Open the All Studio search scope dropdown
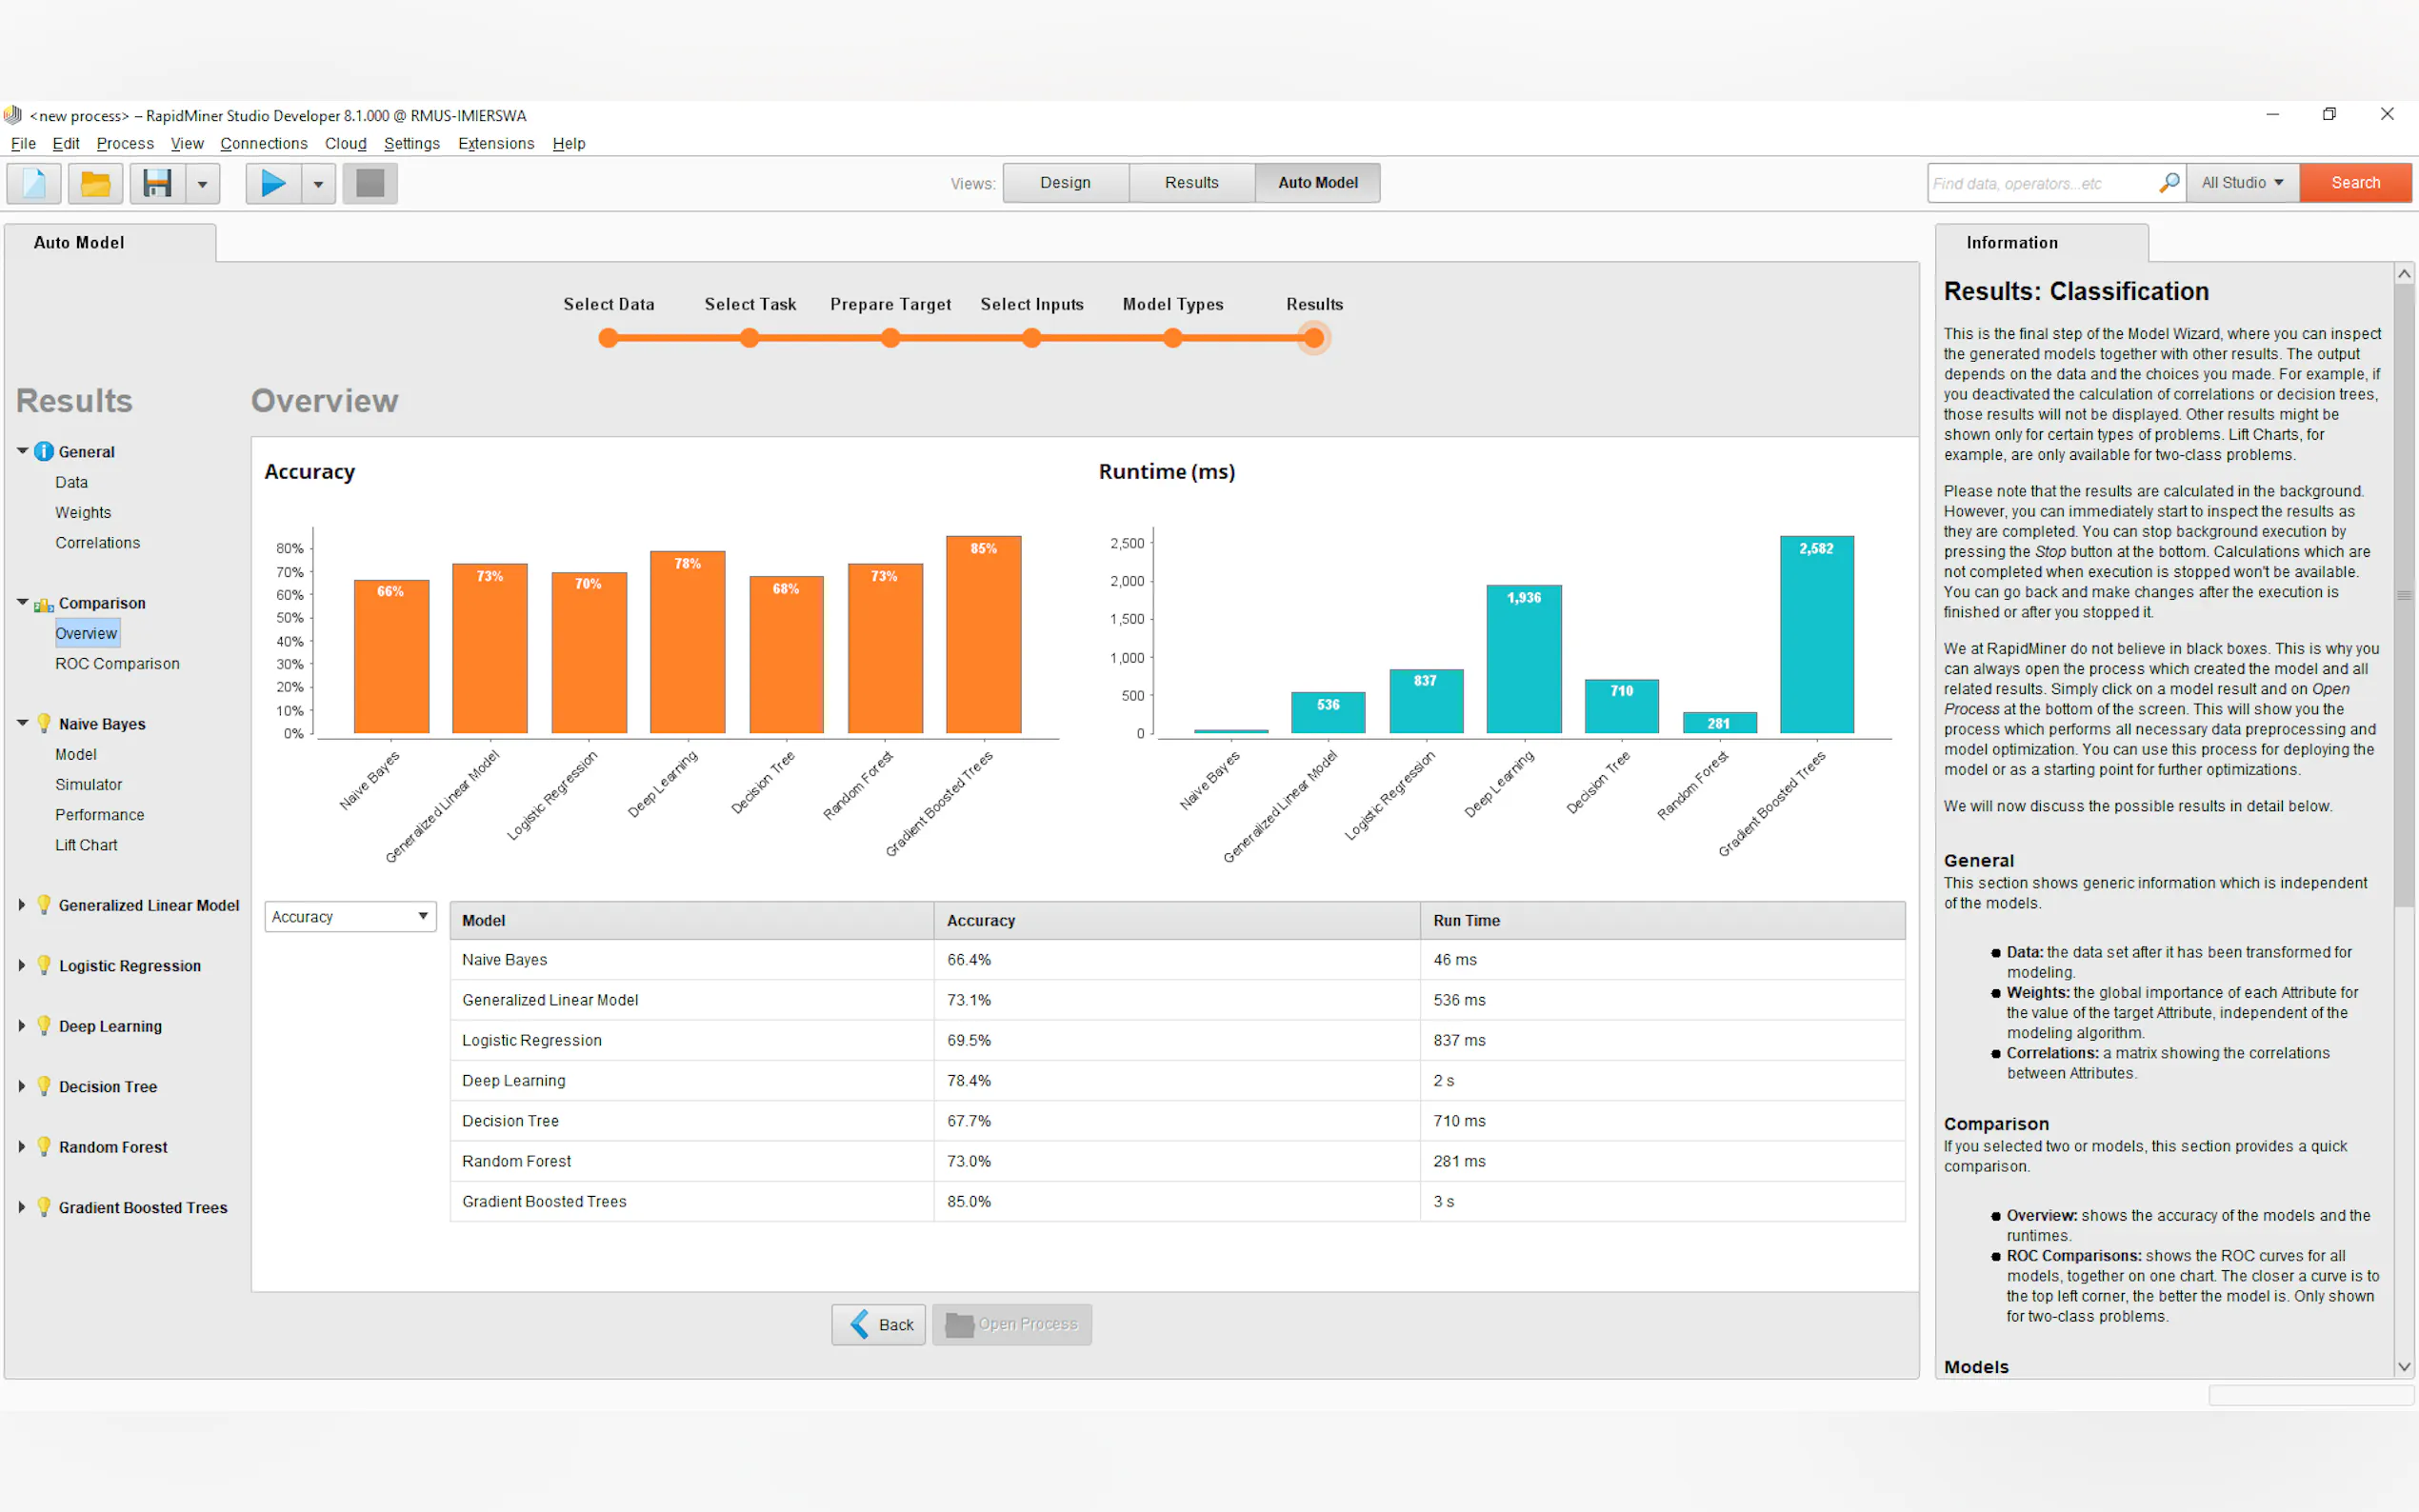 [x=2242, y=183]
